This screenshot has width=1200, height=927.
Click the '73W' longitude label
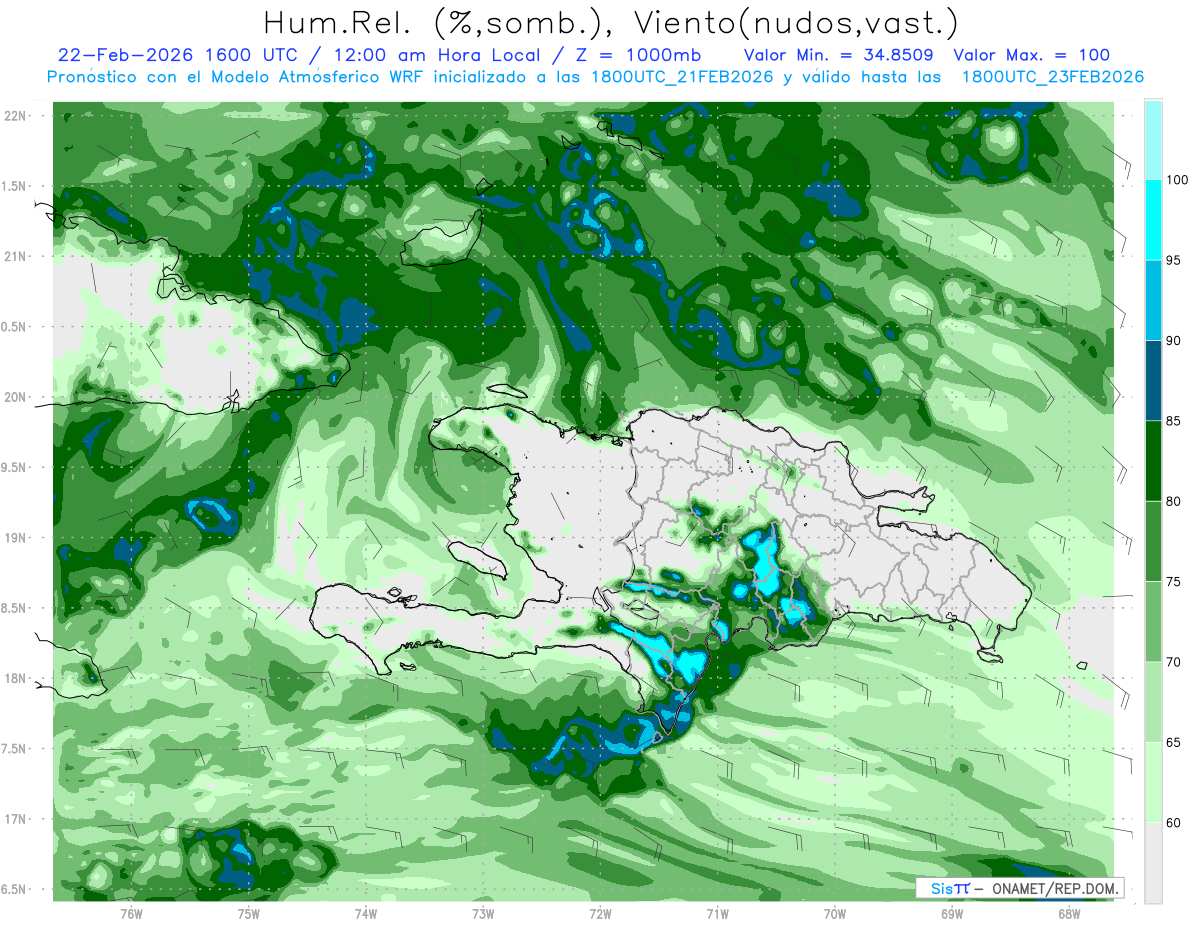click(483, 914)
